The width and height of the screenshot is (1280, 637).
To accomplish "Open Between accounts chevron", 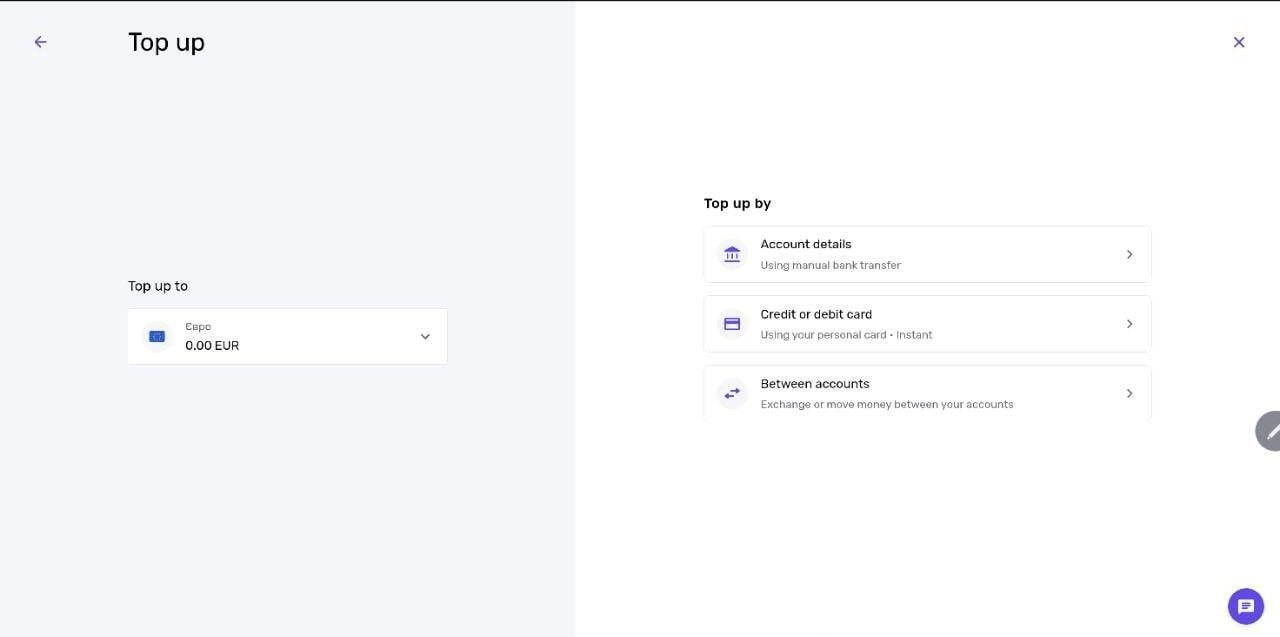I will [x=1130, y=394].
